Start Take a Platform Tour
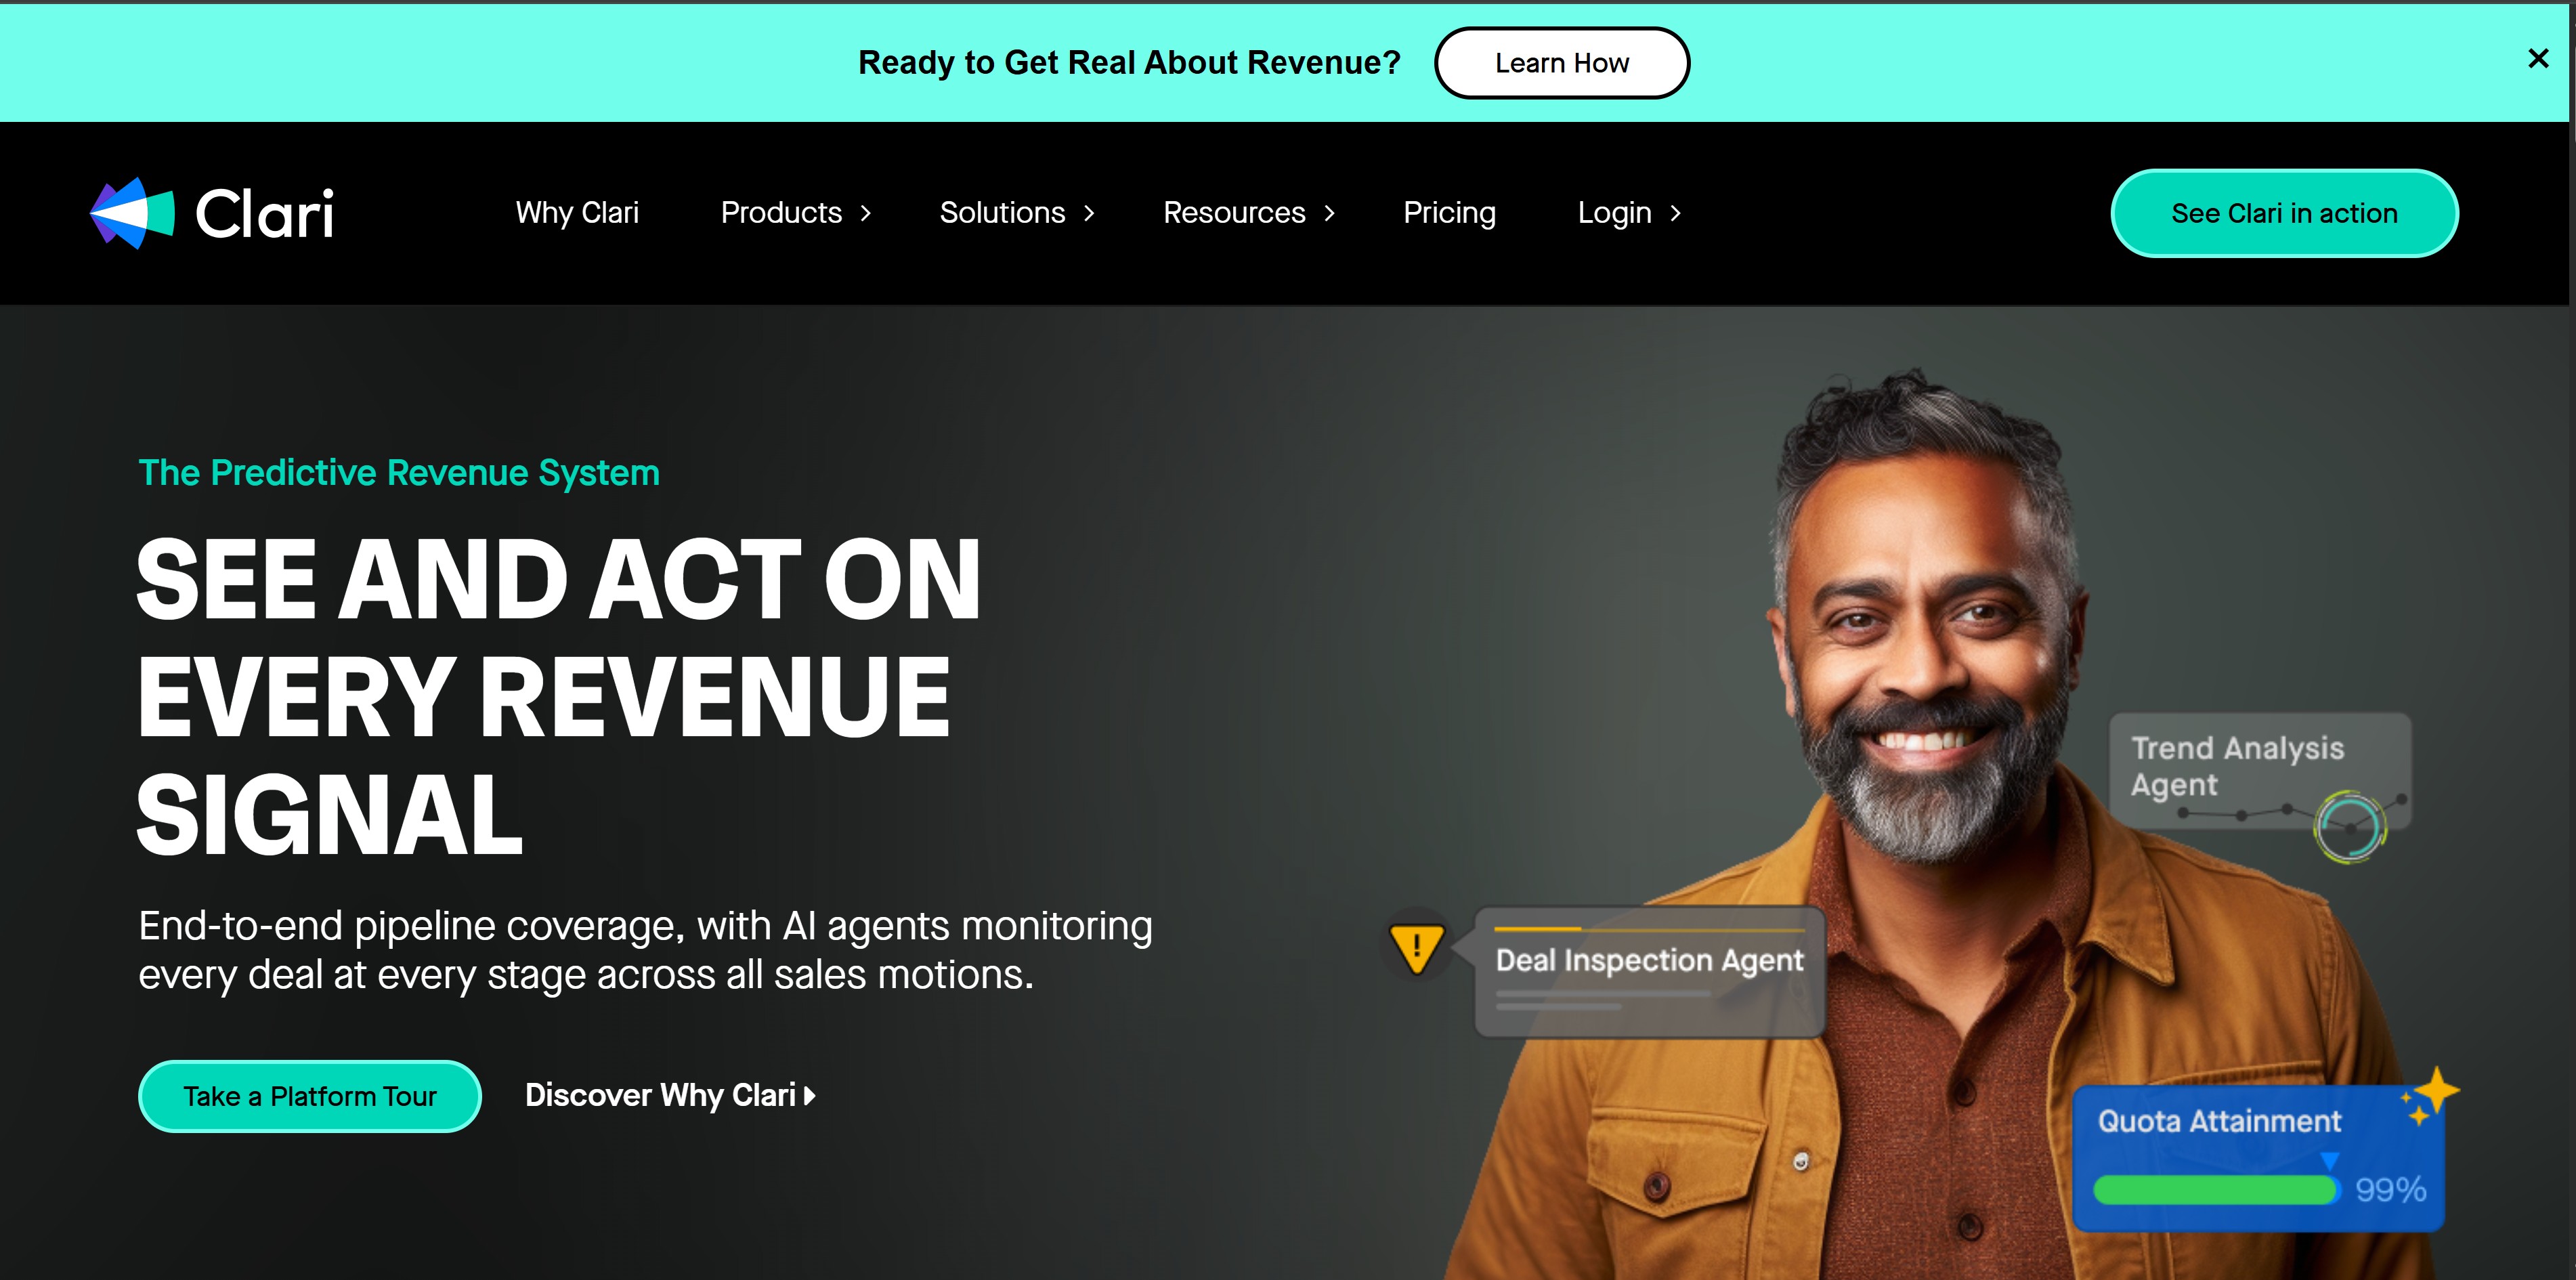2576x1280 pixels. point(310,1096)
